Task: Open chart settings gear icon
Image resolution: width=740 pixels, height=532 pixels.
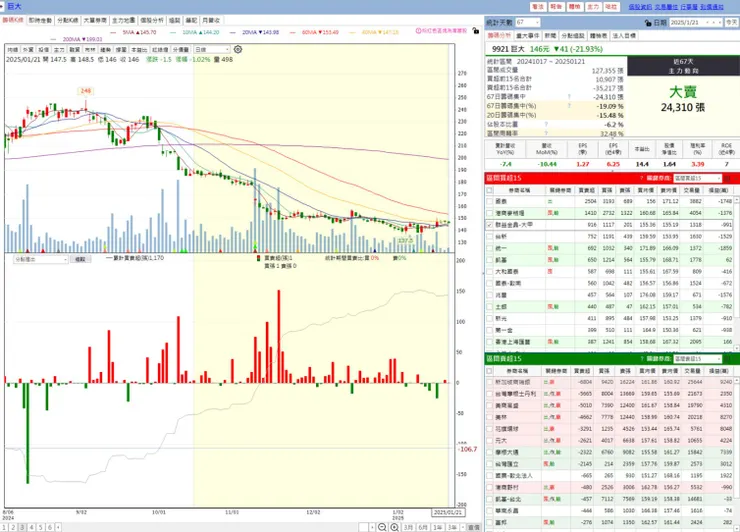Action: click(238, 49)
